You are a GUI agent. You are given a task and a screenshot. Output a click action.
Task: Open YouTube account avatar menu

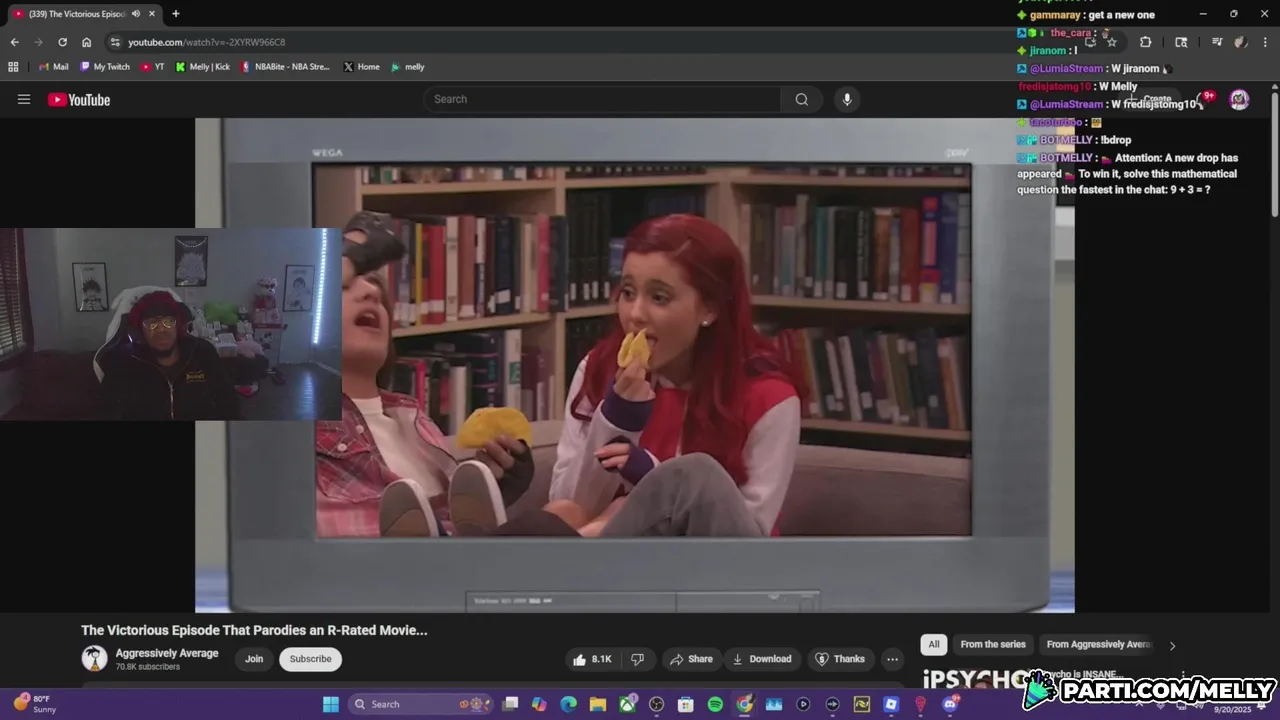1239,99
